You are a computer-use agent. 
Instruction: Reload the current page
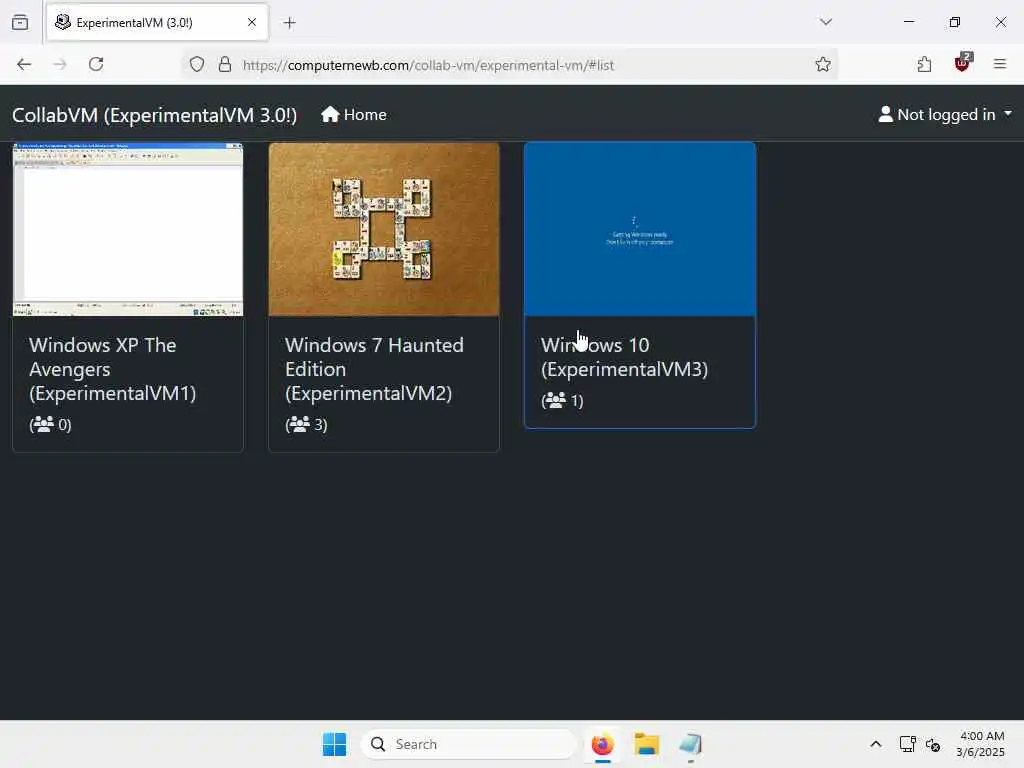click(x=96, y=64)
